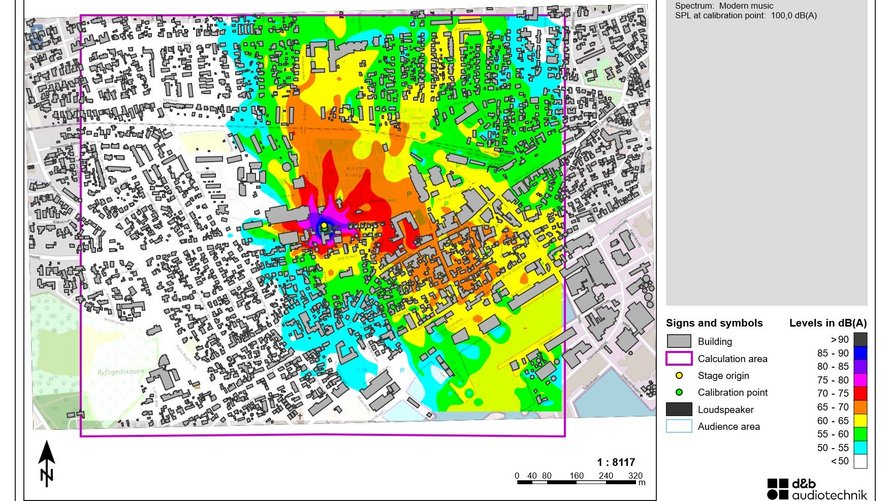
Task: Select the magenta 75 - 80 level swatch
Action: pos(860,380)
